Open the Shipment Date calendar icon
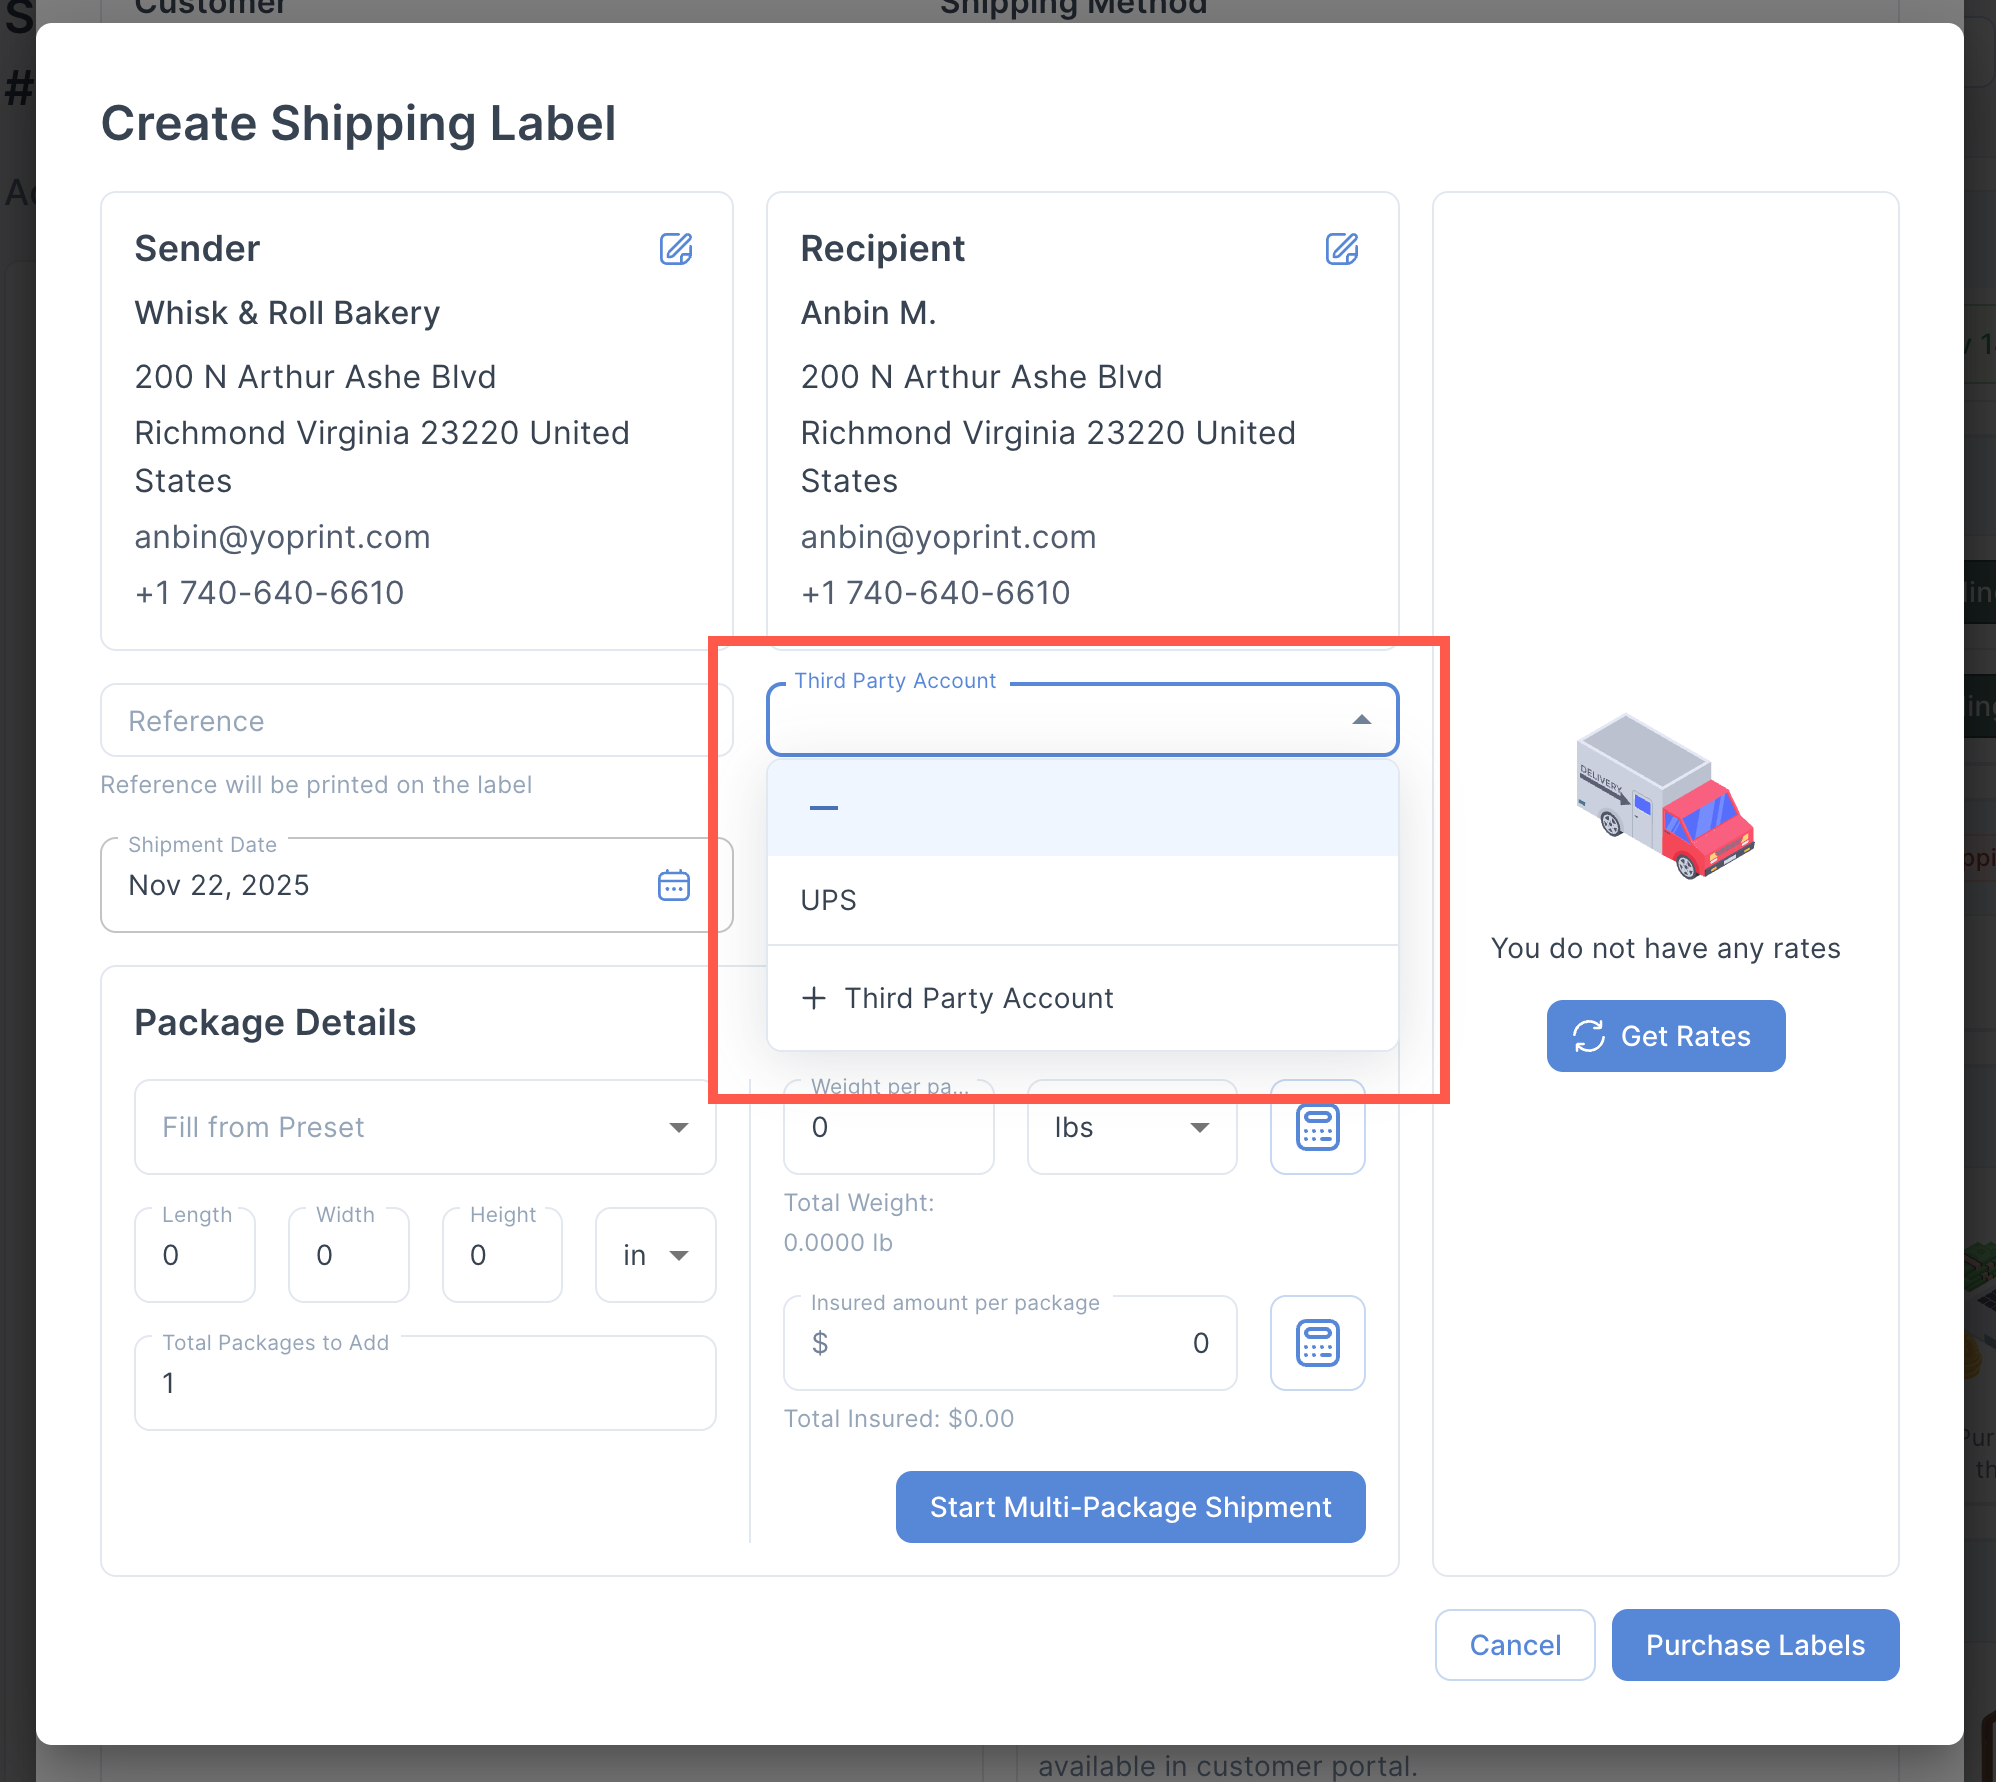 pyautogui.click(x=673, y=885)
